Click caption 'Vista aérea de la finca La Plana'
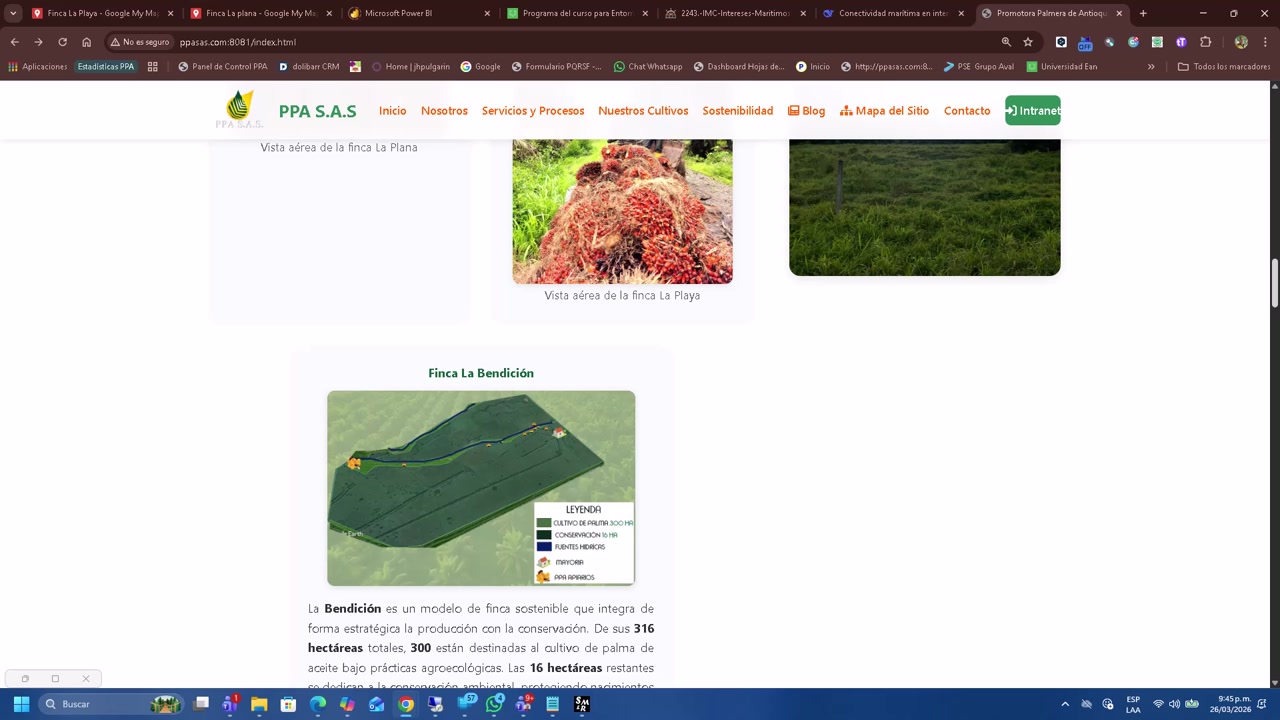This screenshot has width=1280, height=720. click(x=339, y=148)
